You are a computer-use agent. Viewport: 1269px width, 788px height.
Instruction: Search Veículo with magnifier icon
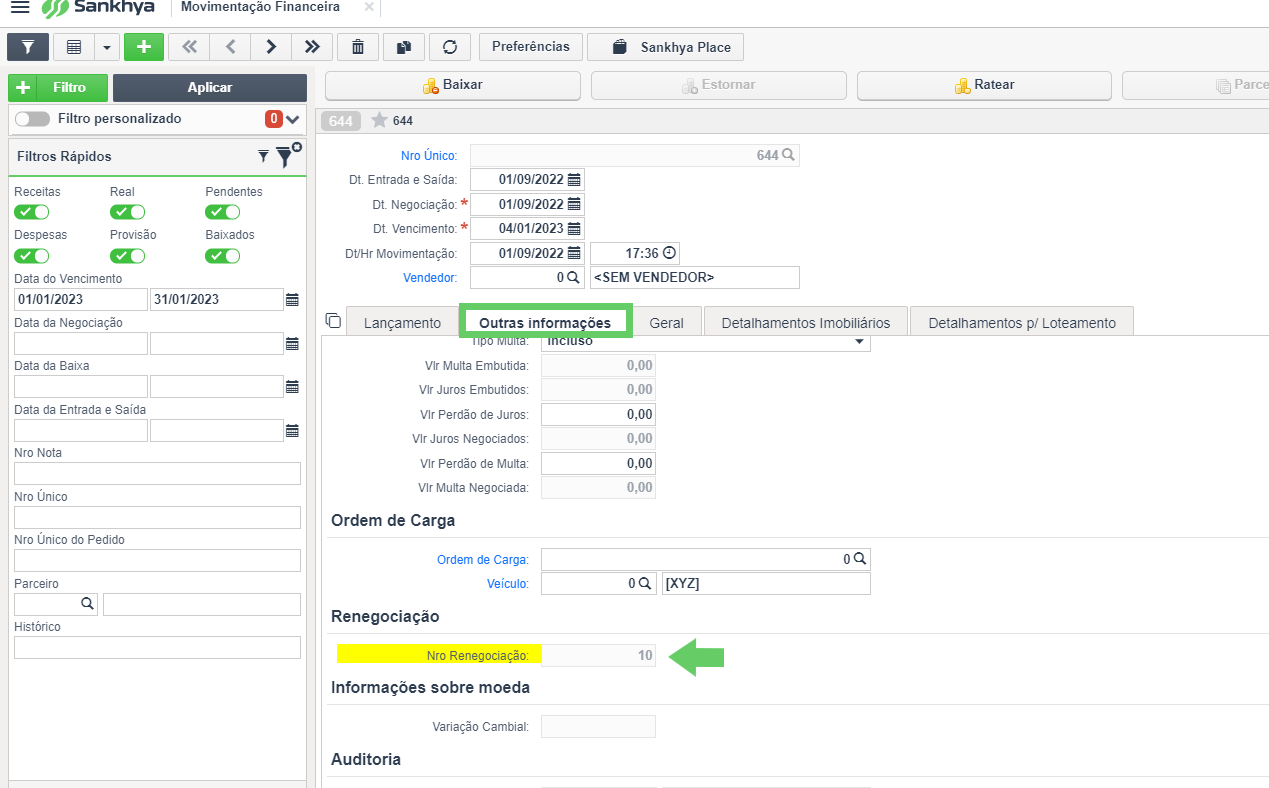click(645, 583)
